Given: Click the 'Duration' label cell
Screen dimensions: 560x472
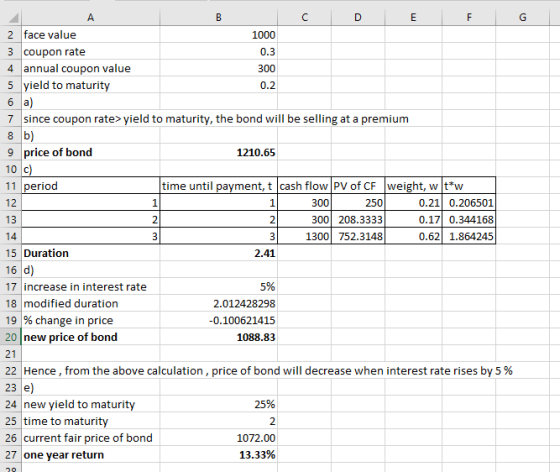Looking at the screenshot, I should (91, 253).
